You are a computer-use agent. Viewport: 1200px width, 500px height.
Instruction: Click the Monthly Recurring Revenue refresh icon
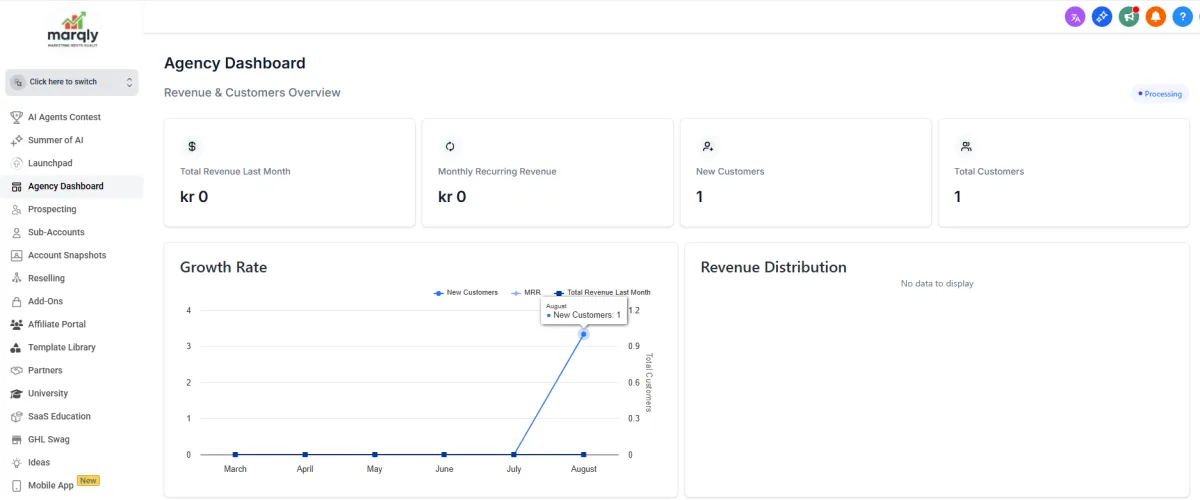[x=450, y=146]
